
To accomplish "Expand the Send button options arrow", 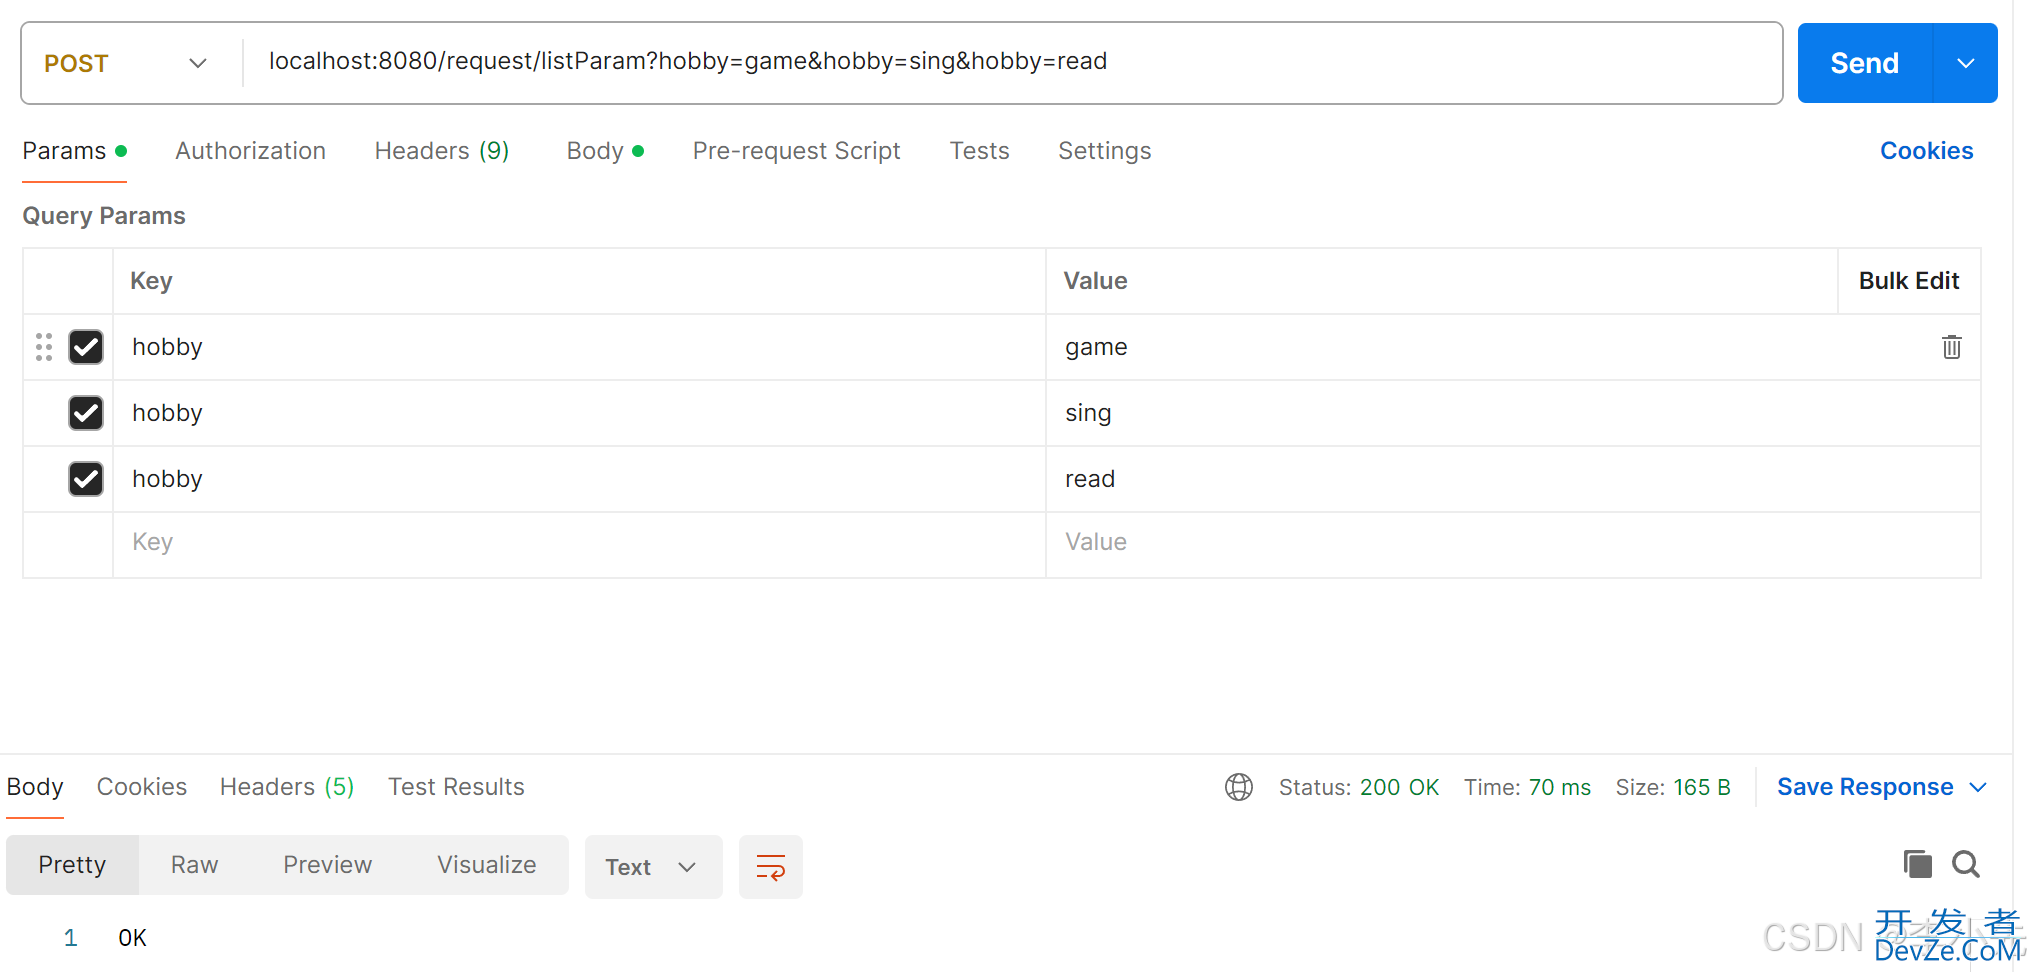I will click(1965, 63).
